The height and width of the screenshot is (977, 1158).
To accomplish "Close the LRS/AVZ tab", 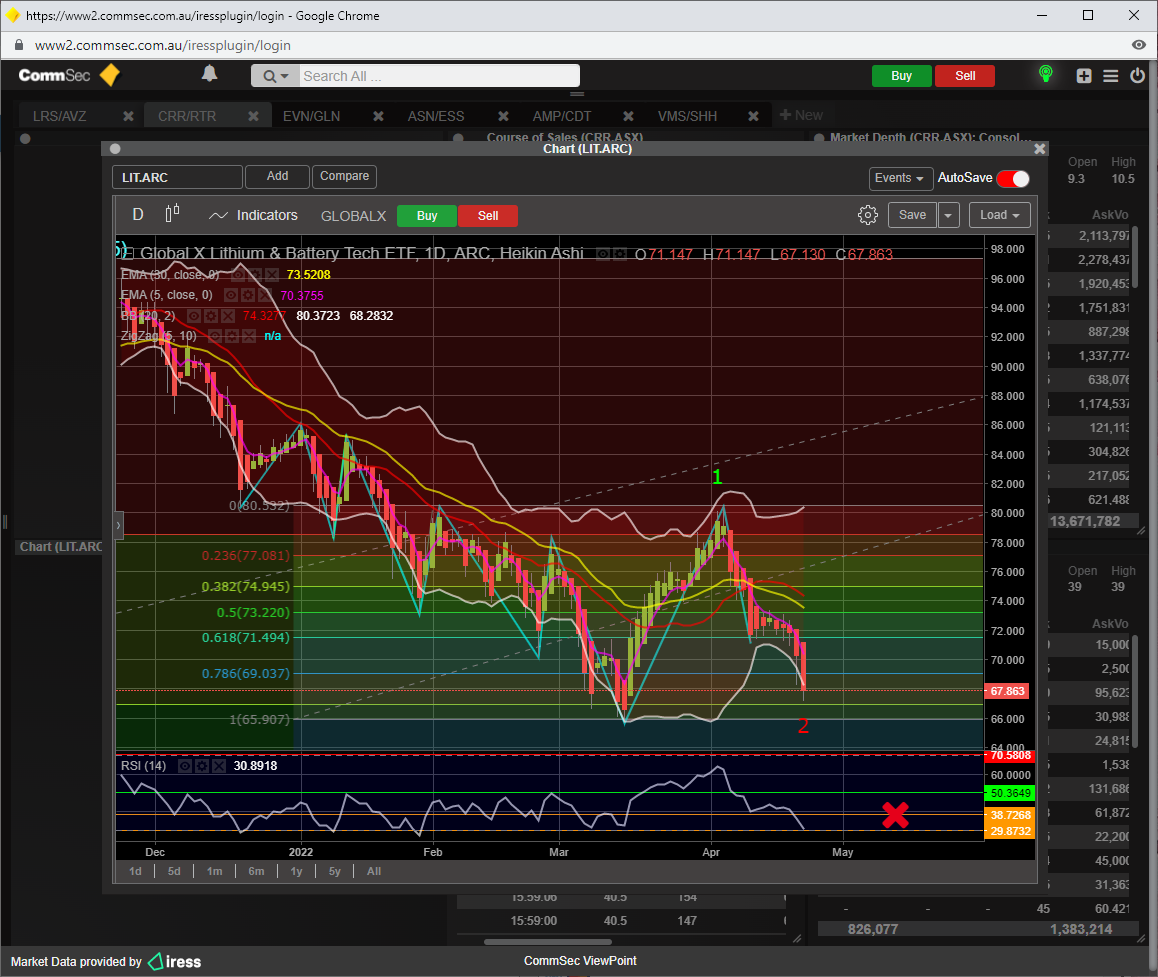I will tap(128, 116).
